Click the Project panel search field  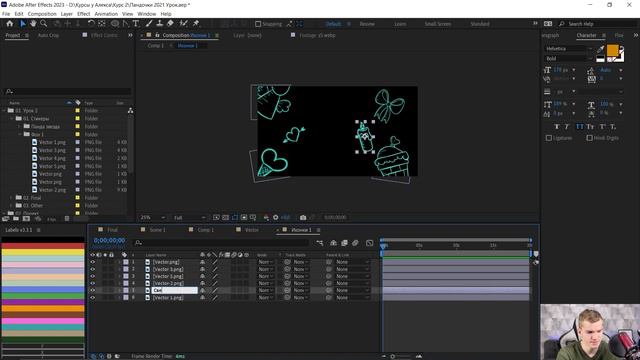[68, 92]
